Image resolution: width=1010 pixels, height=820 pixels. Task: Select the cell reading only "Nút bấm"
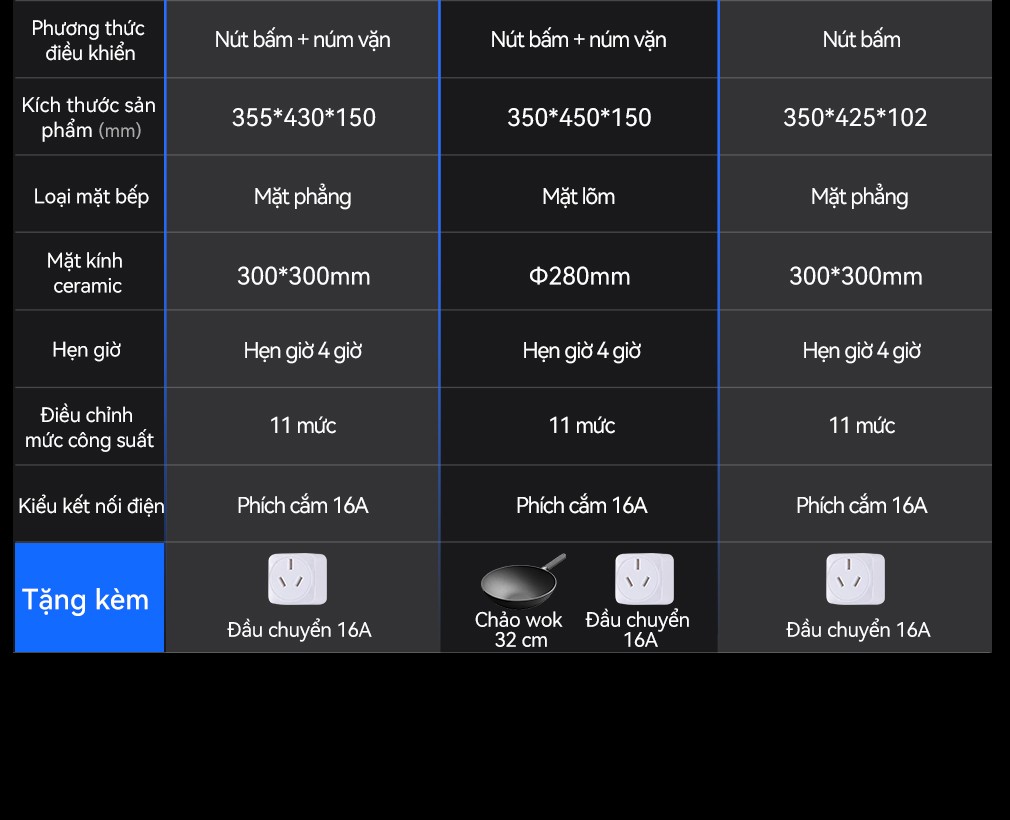coord(861,40)
